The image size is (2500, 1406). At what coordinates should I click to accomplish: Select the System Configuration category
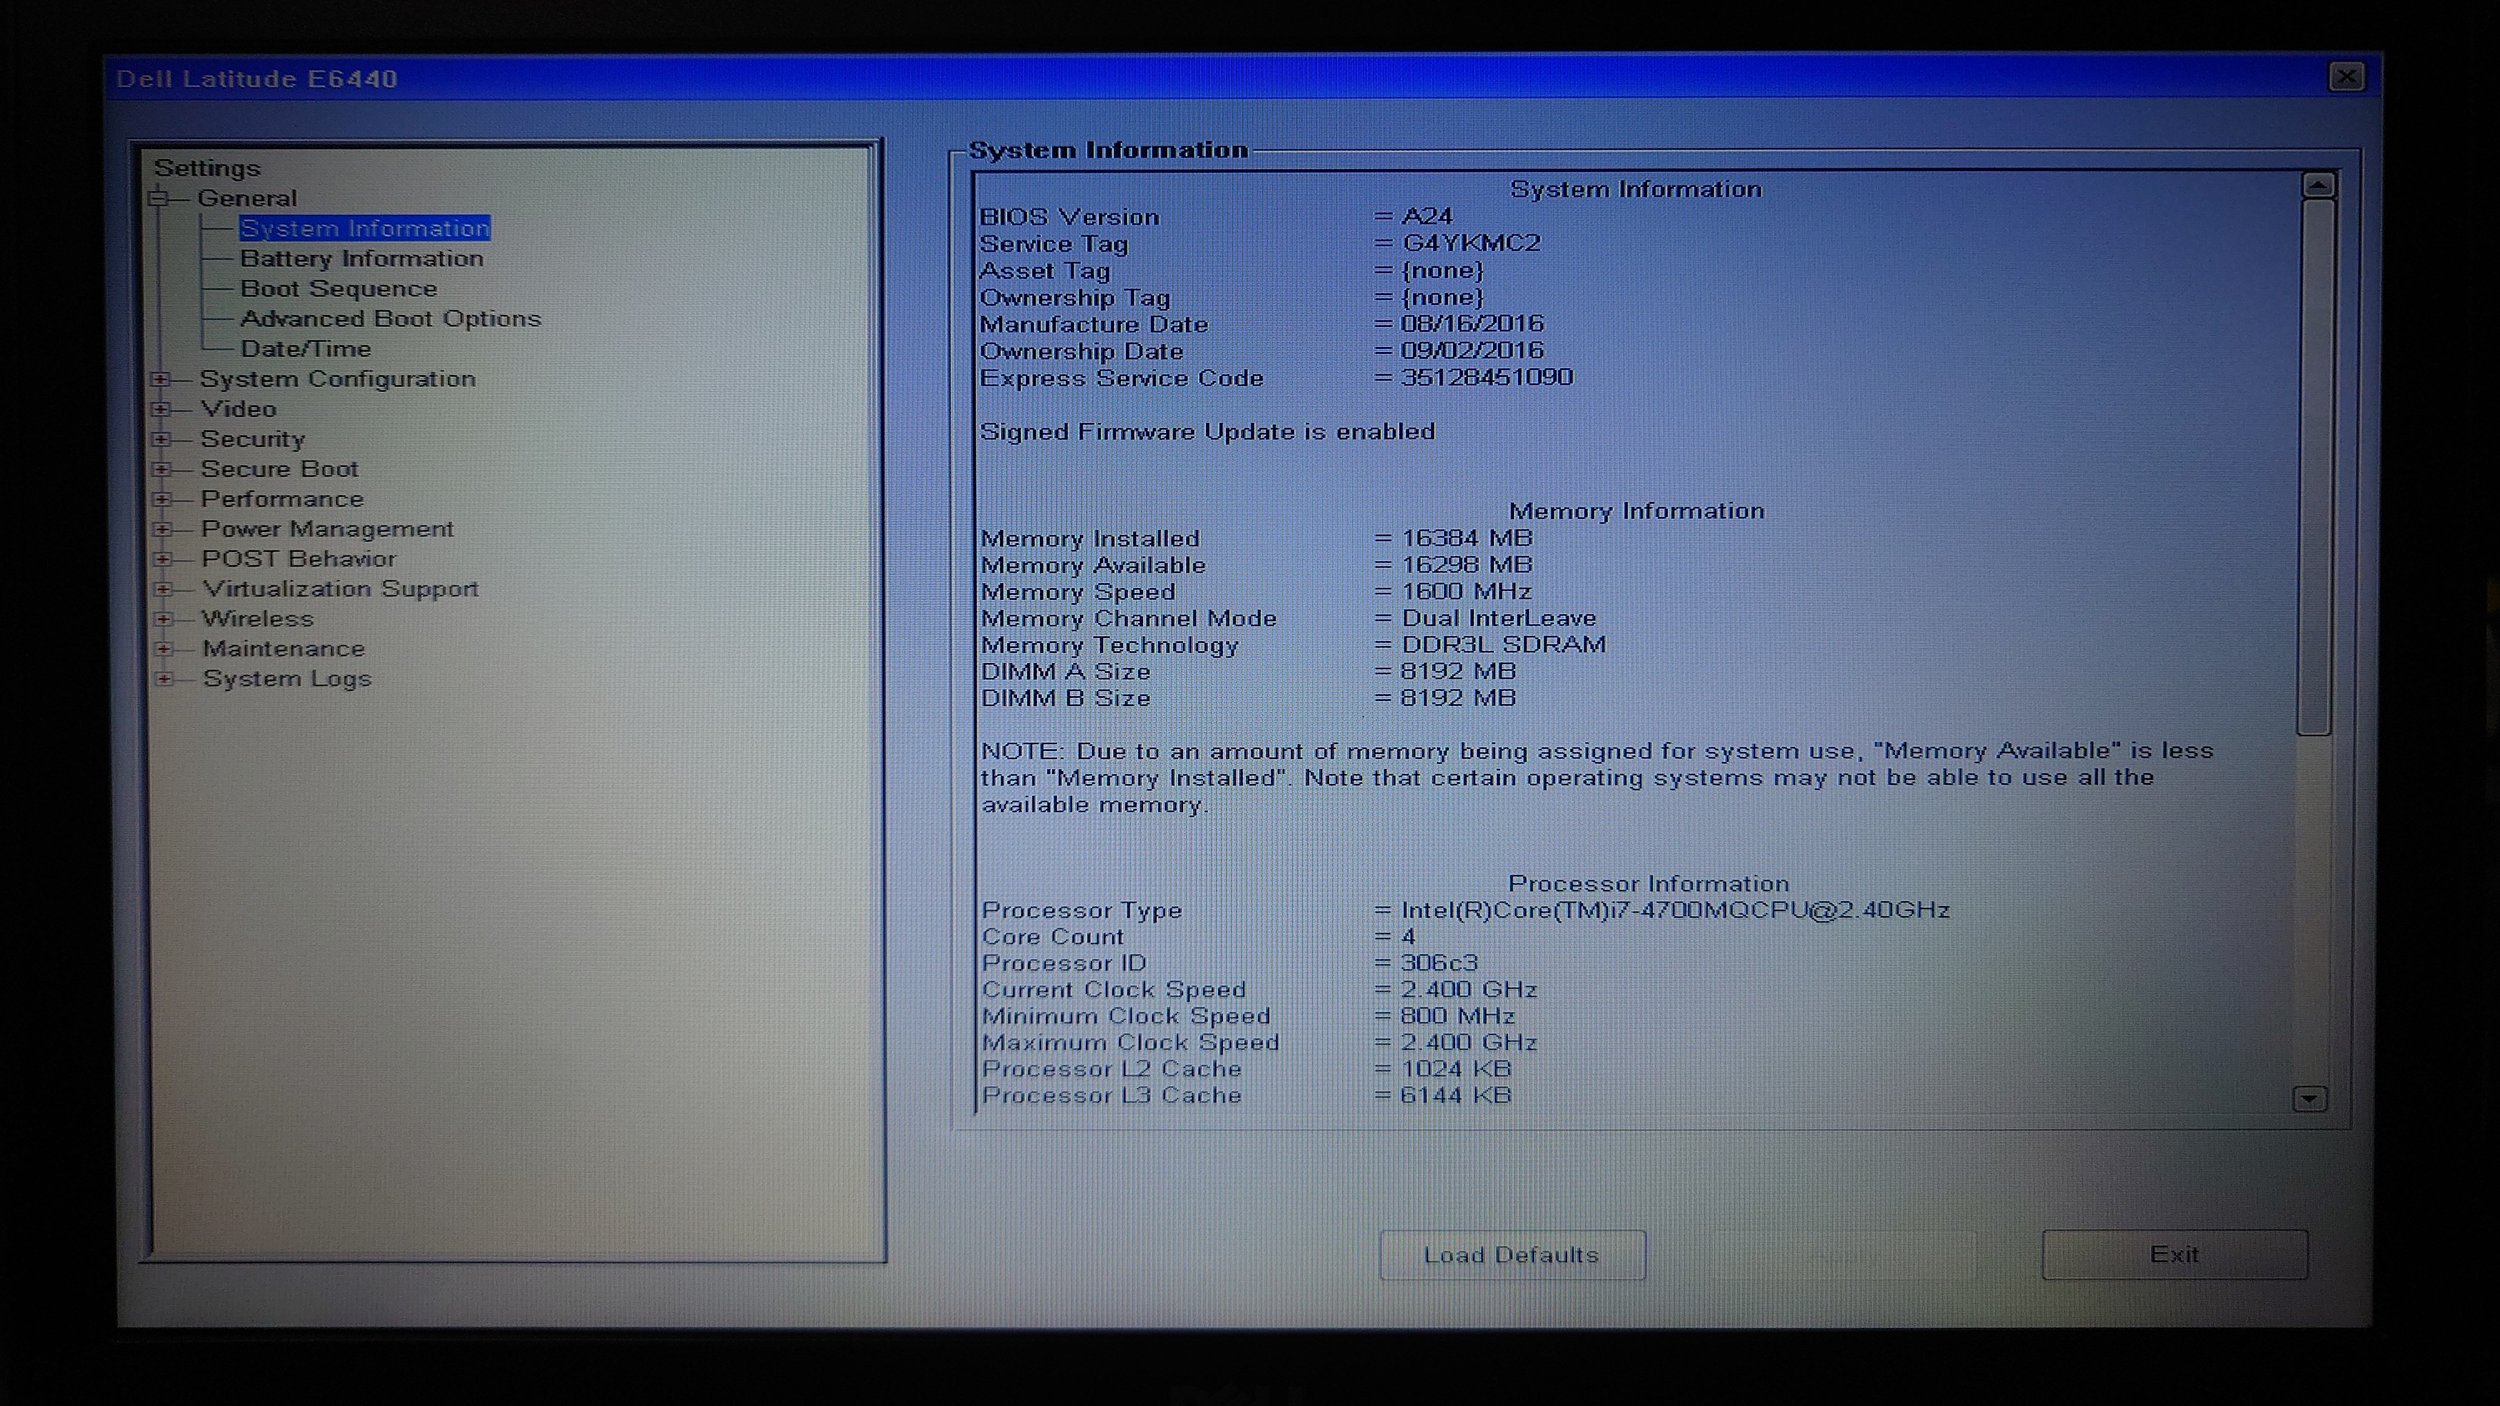point(338,379)
